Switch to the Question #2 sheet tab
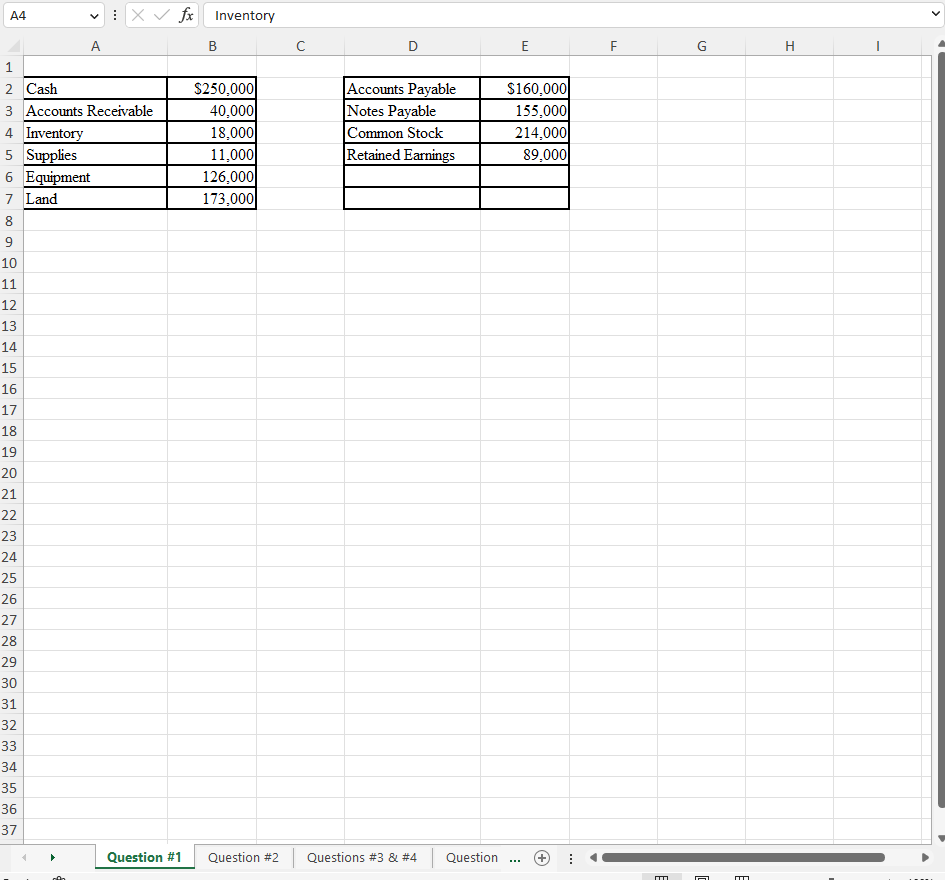This screenshot has width=945, height=880. (x=243, y=857)
